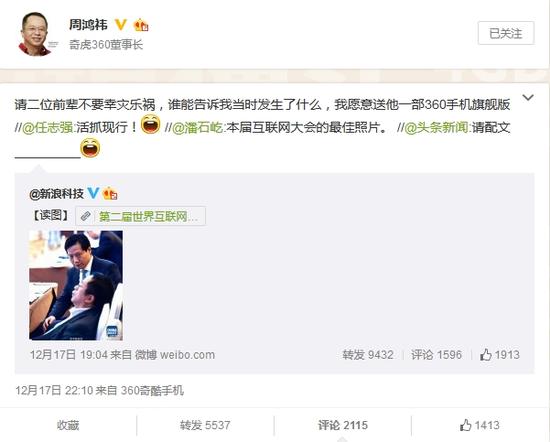Like the post using bottom thumbs-up
This screenshot has width=550, height=442.
[479, 425]
